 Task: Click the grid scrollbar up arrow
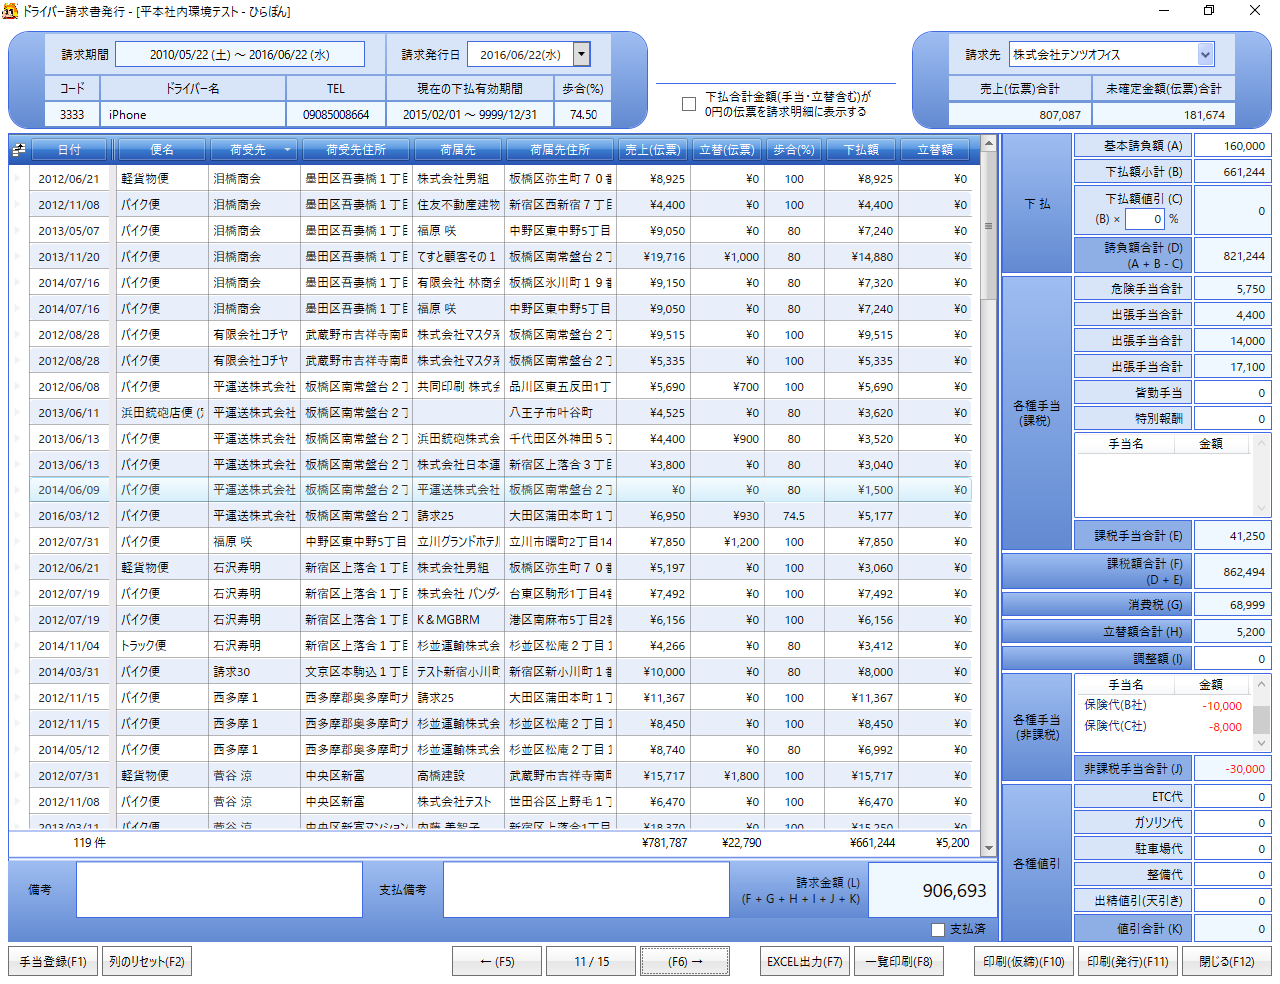(989, 144)
